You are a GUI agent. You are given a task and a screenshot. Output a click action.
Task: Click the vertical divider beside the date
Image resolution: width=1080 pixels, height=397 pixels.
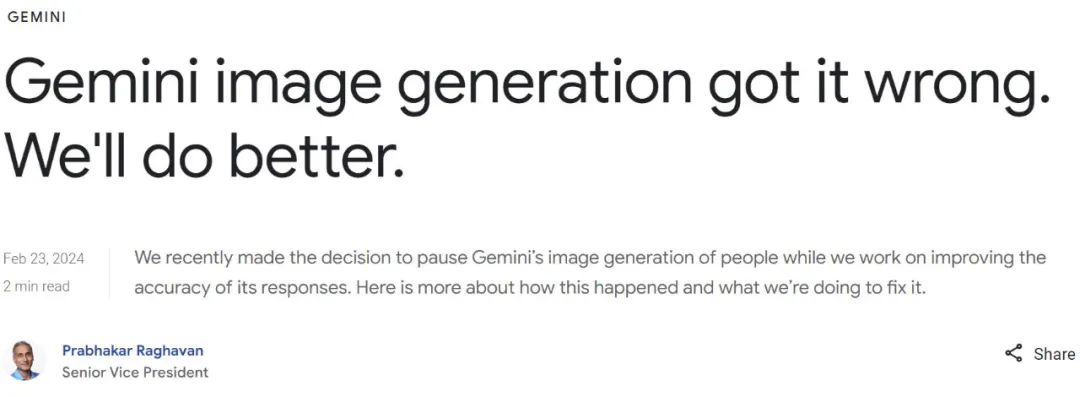tap(110, 272)
